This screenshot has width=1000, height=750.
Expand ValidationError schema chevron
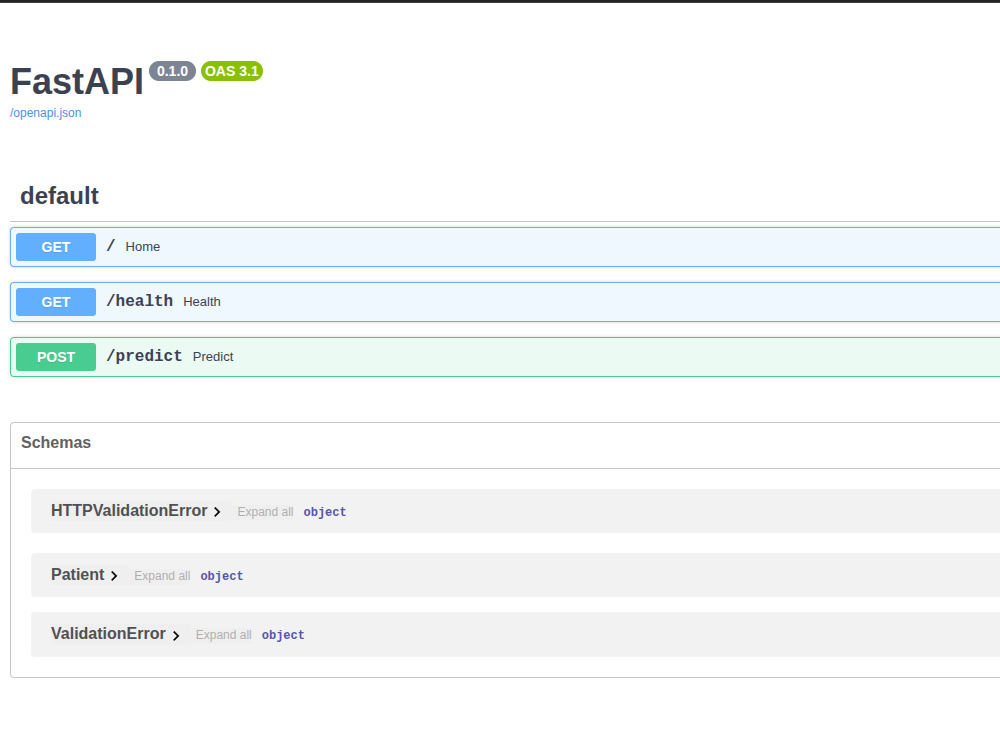tap(175, 635)
